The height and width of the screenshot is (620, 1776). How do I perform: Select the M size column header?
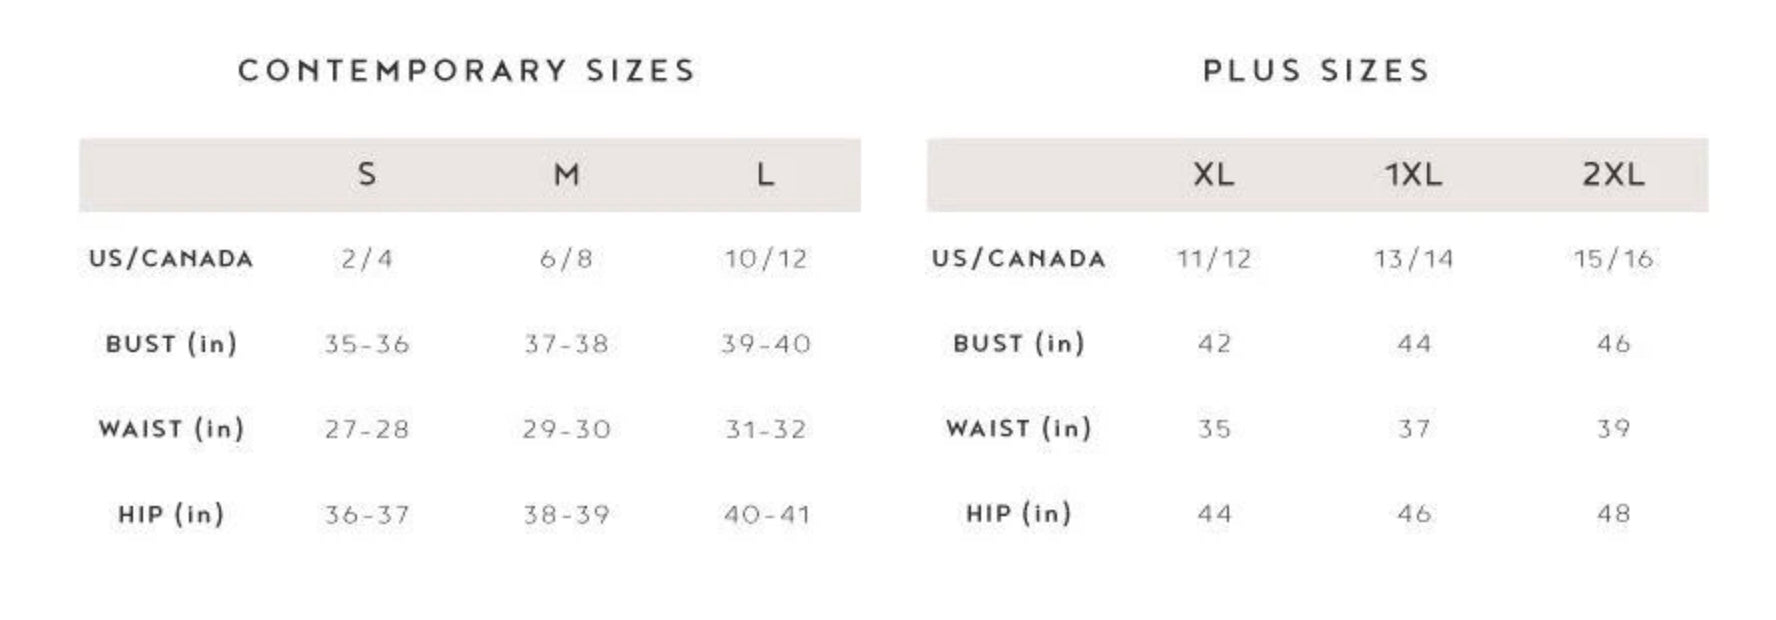pyautogui.click(x=566, y=175)
